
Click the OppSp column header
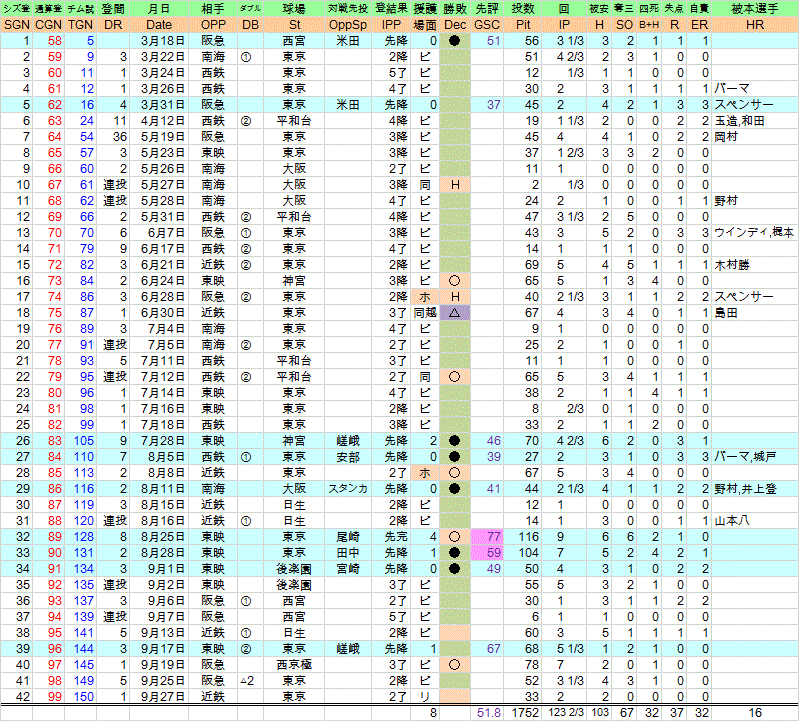pyautogui.click(x=348, y=24)
